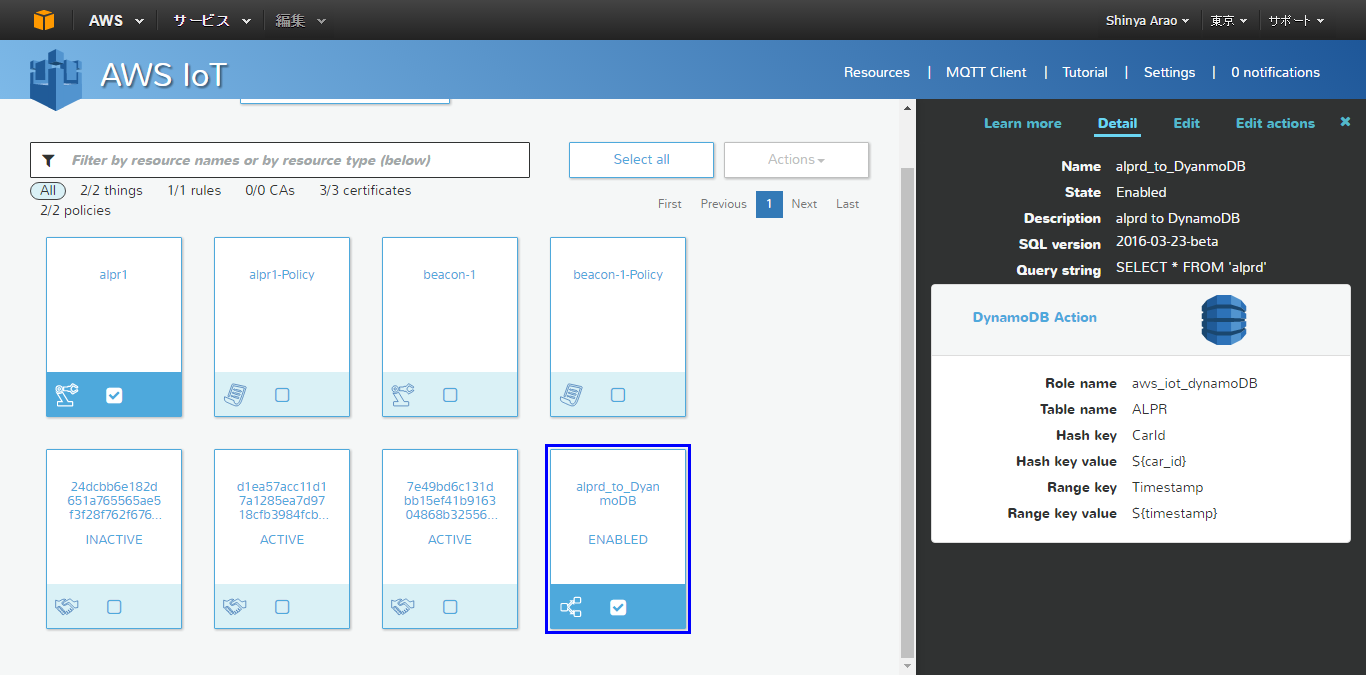Click the rule flow icon on alprd_to_DyanmoDB card
Image resolution: width=1366 pixels, height=675 pixels.
(x=571, y=607)
